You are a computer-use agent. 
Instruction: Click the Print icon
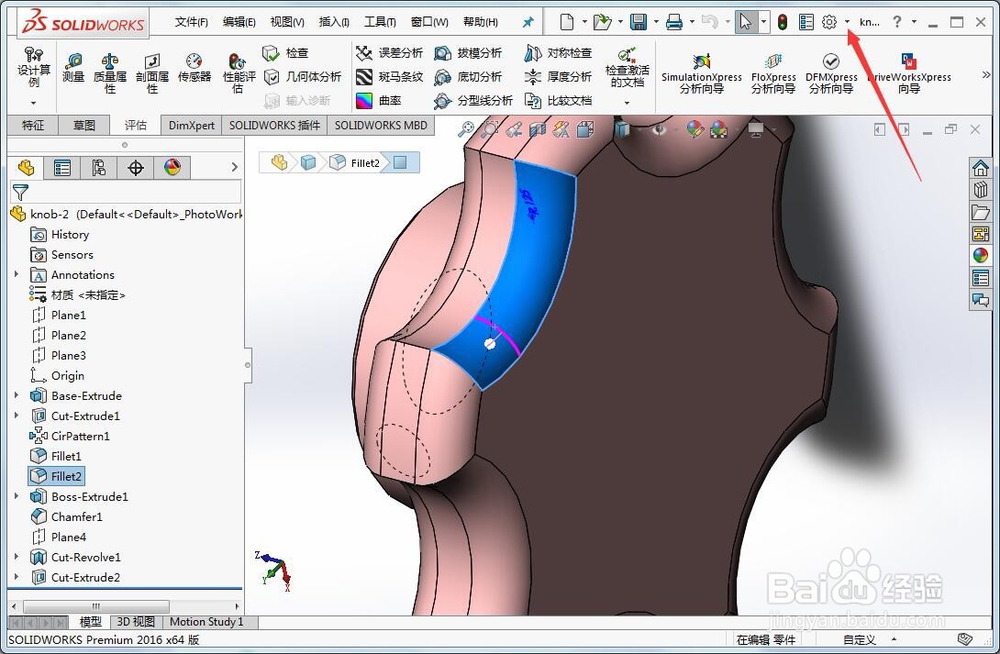674,22
